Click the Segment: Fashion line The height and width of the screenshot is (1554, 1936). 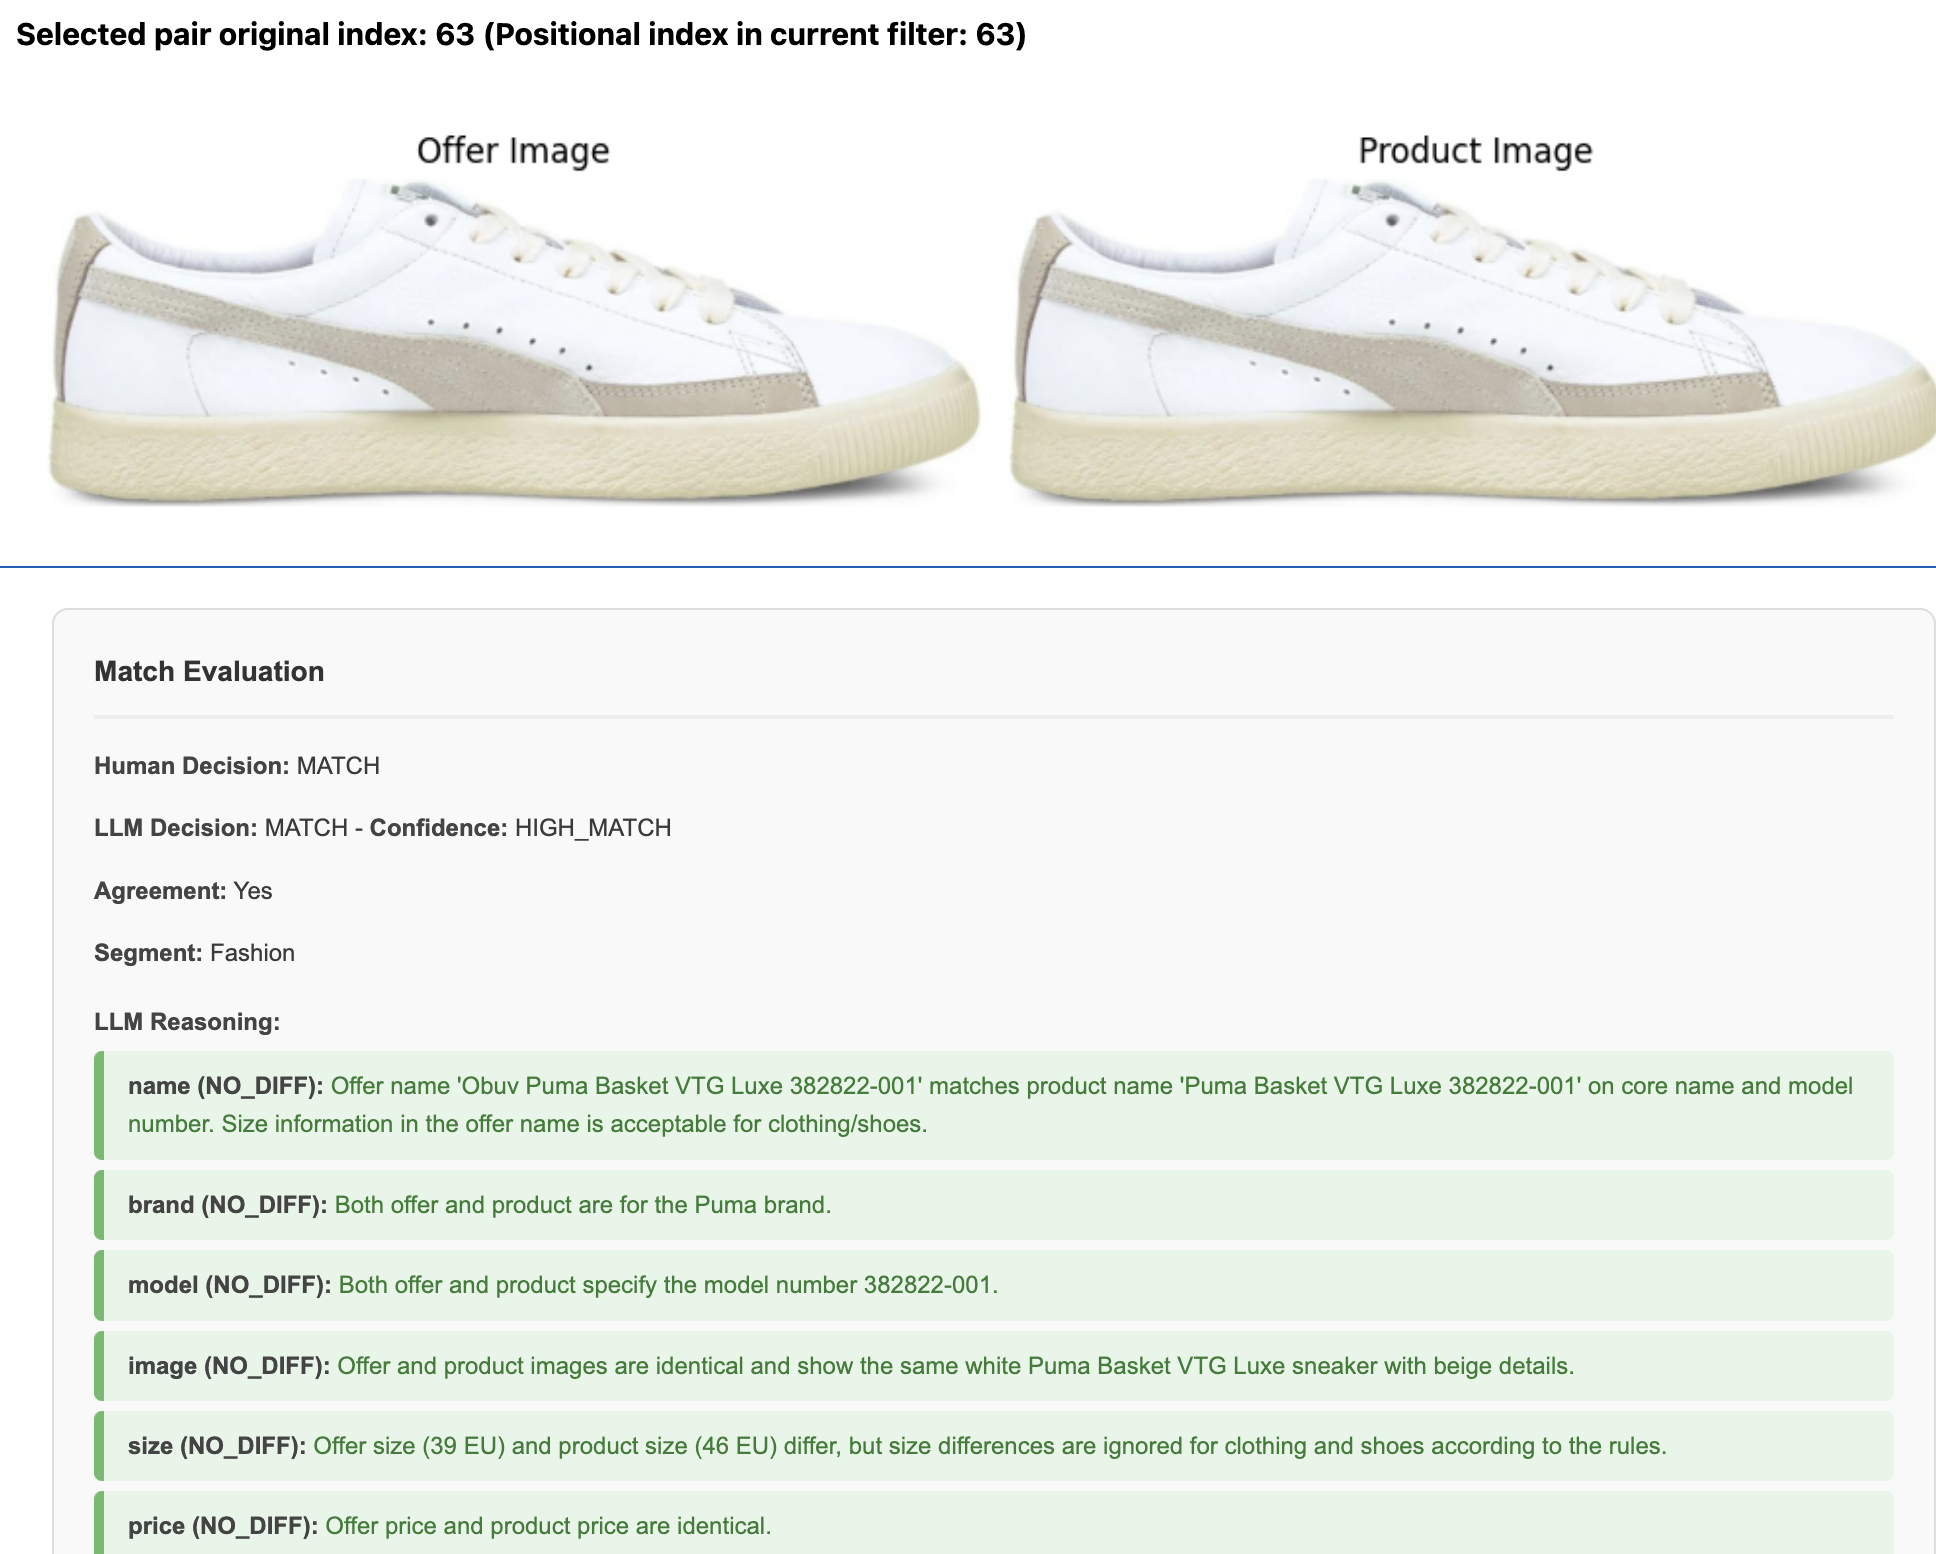coord(194,953)
